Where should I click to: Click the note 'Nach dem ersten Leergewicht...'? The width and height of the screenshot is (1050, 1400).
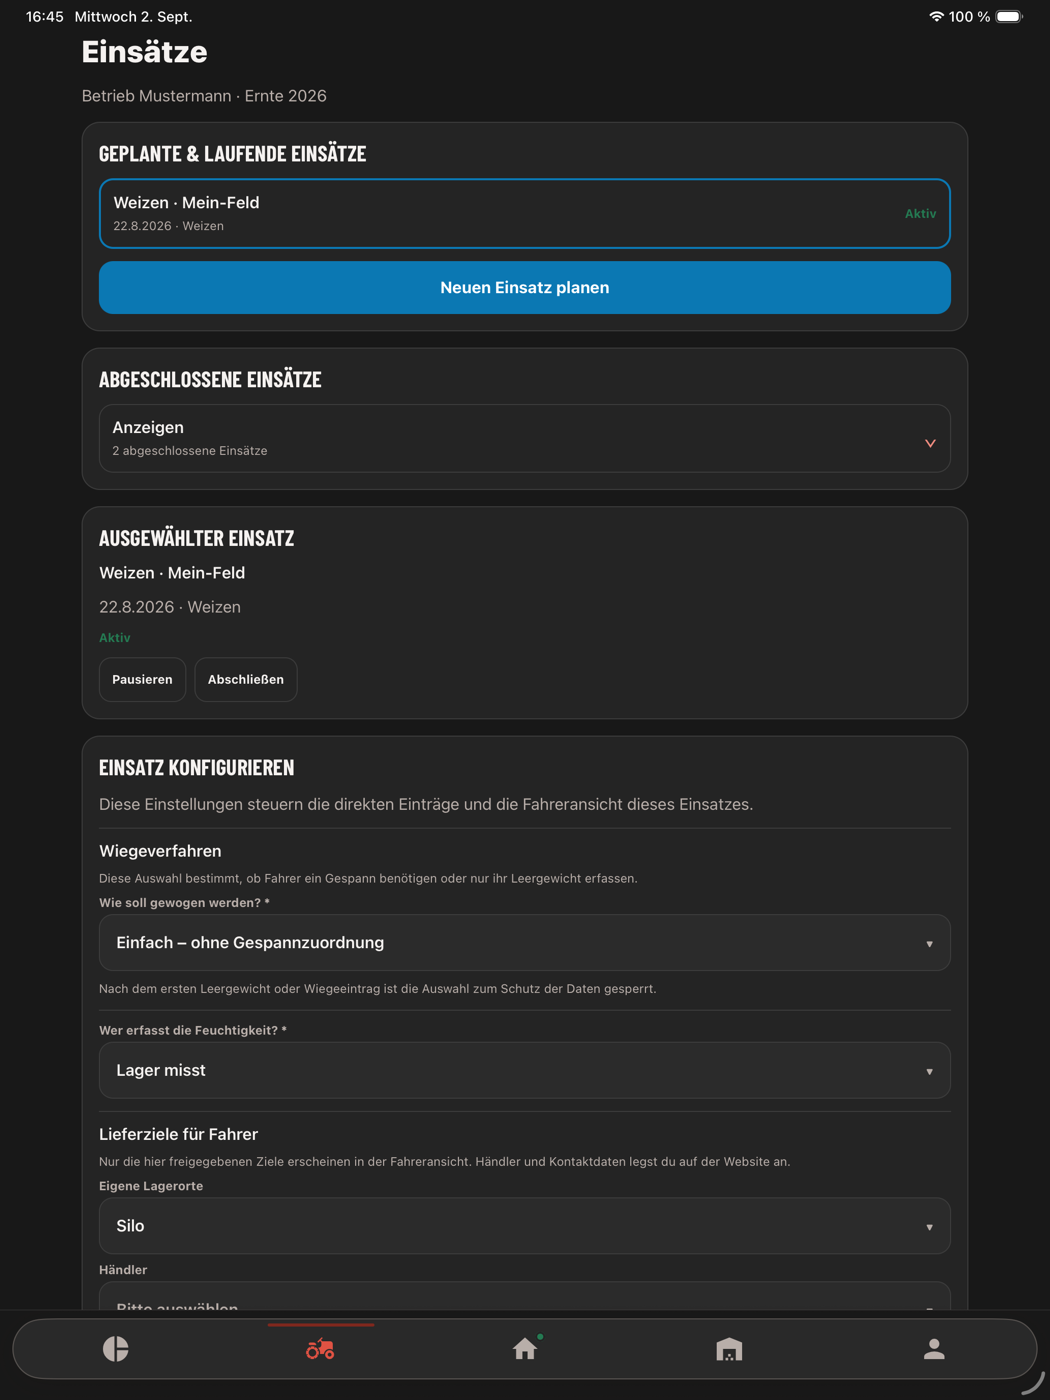tap(378, 989)
